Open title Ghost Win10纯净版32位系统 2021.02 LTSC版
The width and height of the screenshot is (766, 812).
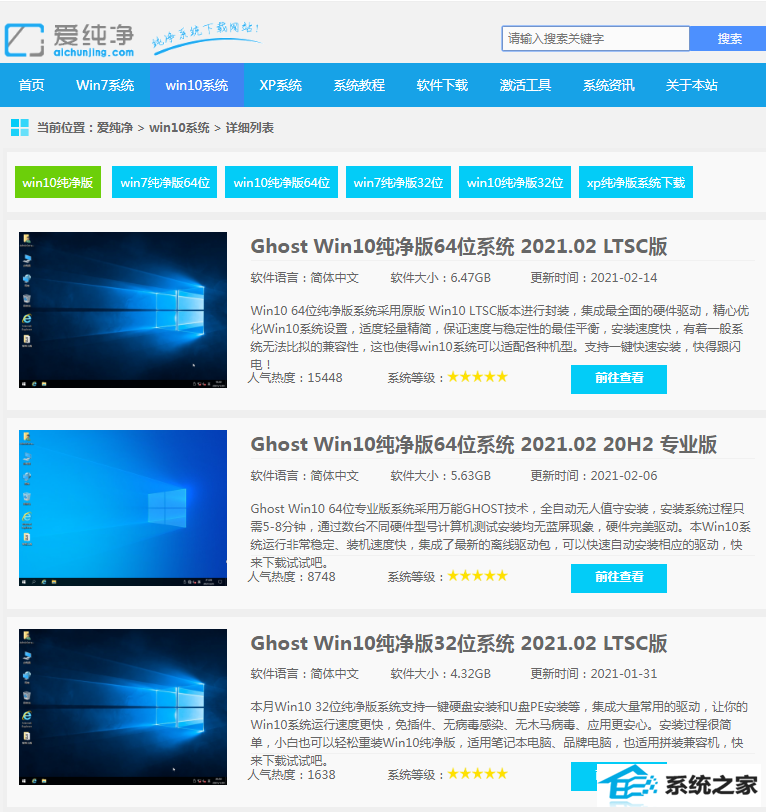[459, 643]
